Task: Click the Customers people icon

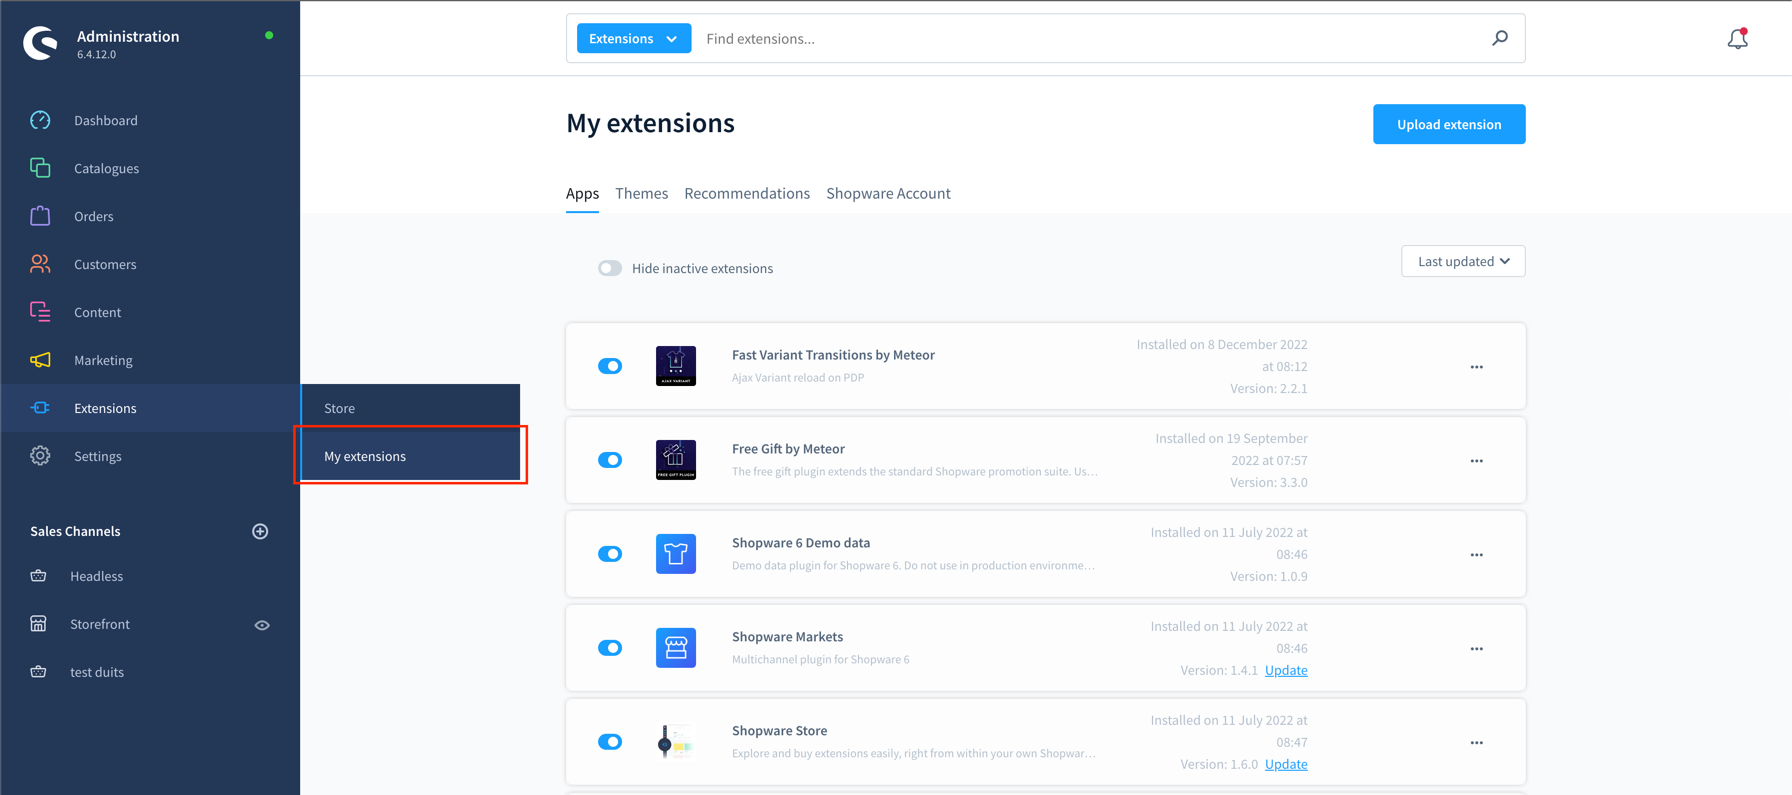Action: point(40,264)
